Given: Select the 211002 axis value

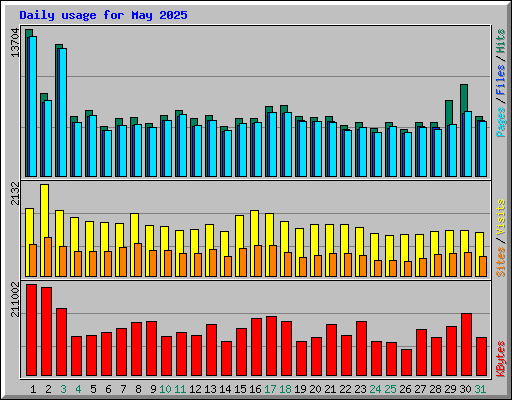Looking at the screenshot, I should click(x=15, y=299).
